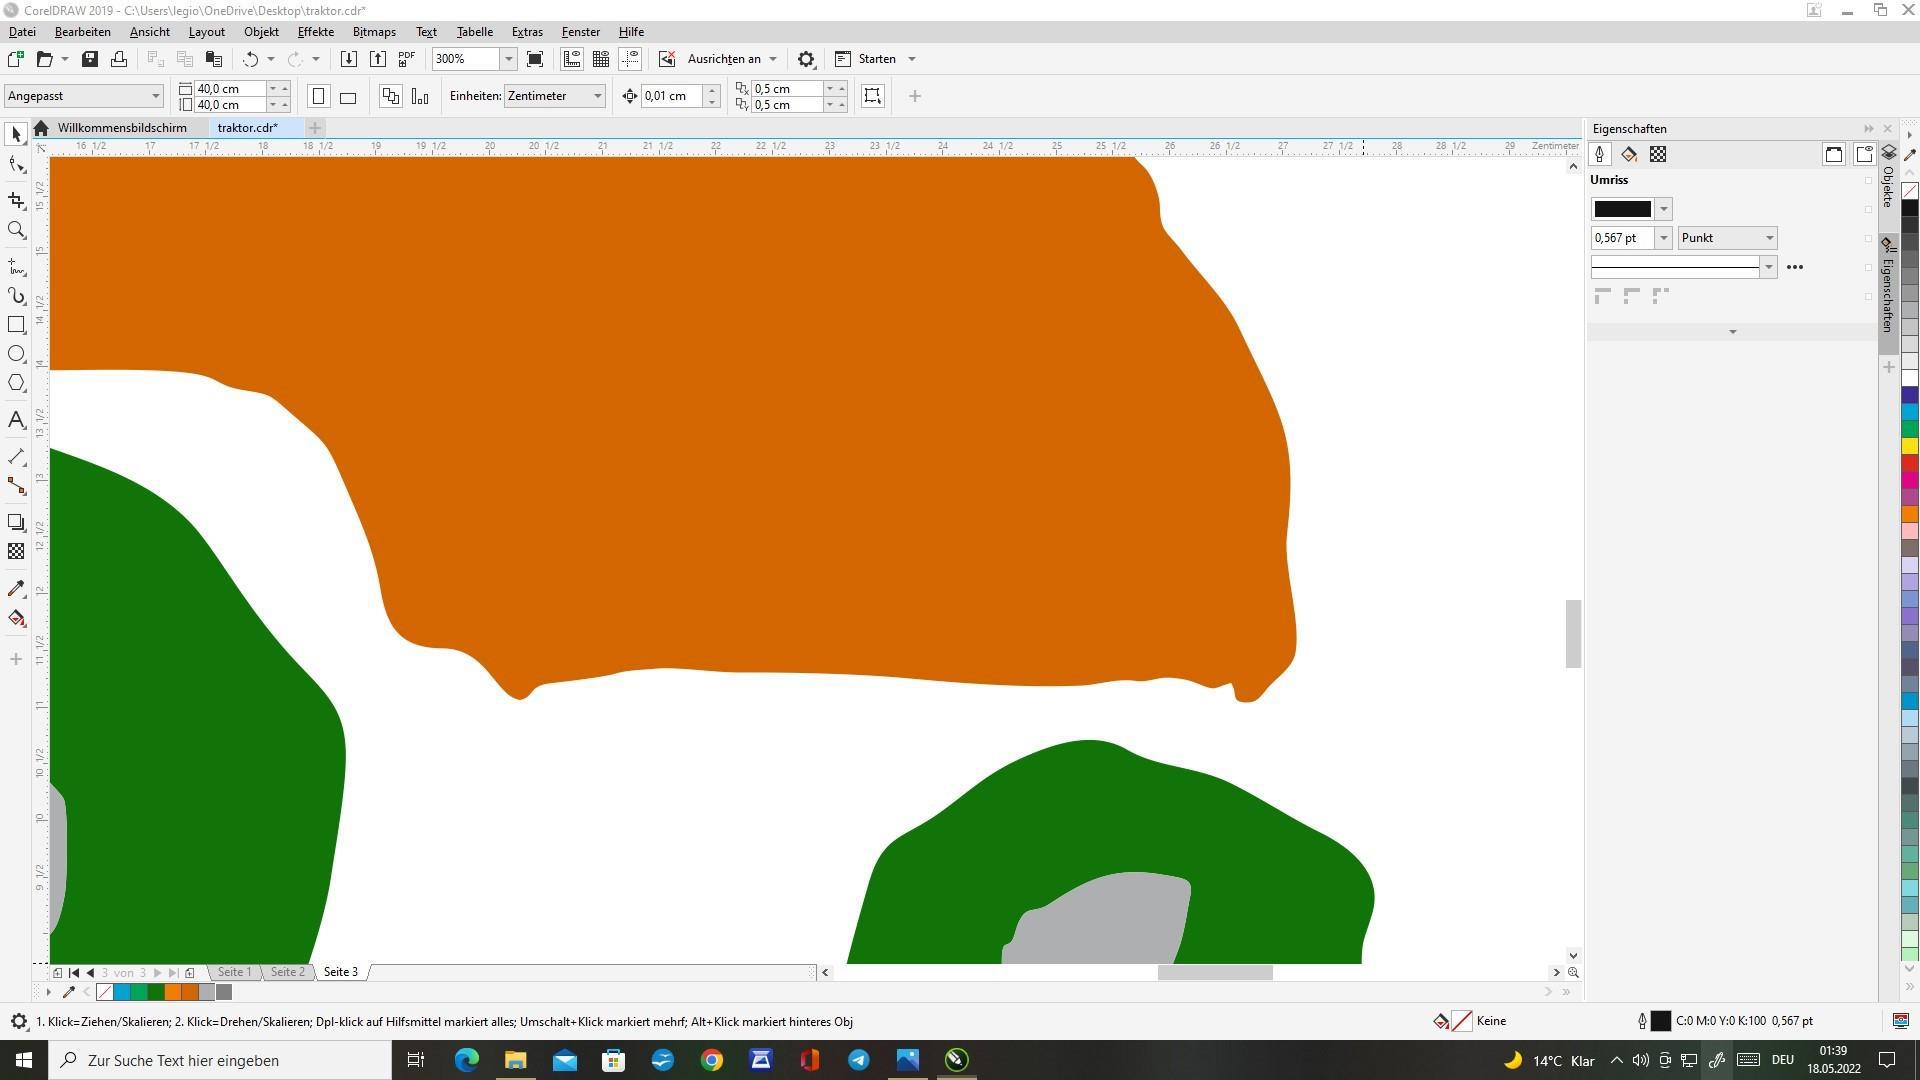Click the Import icon in toolbar
This screenshot has height=1080, width=1920.
tap(349, 59)
